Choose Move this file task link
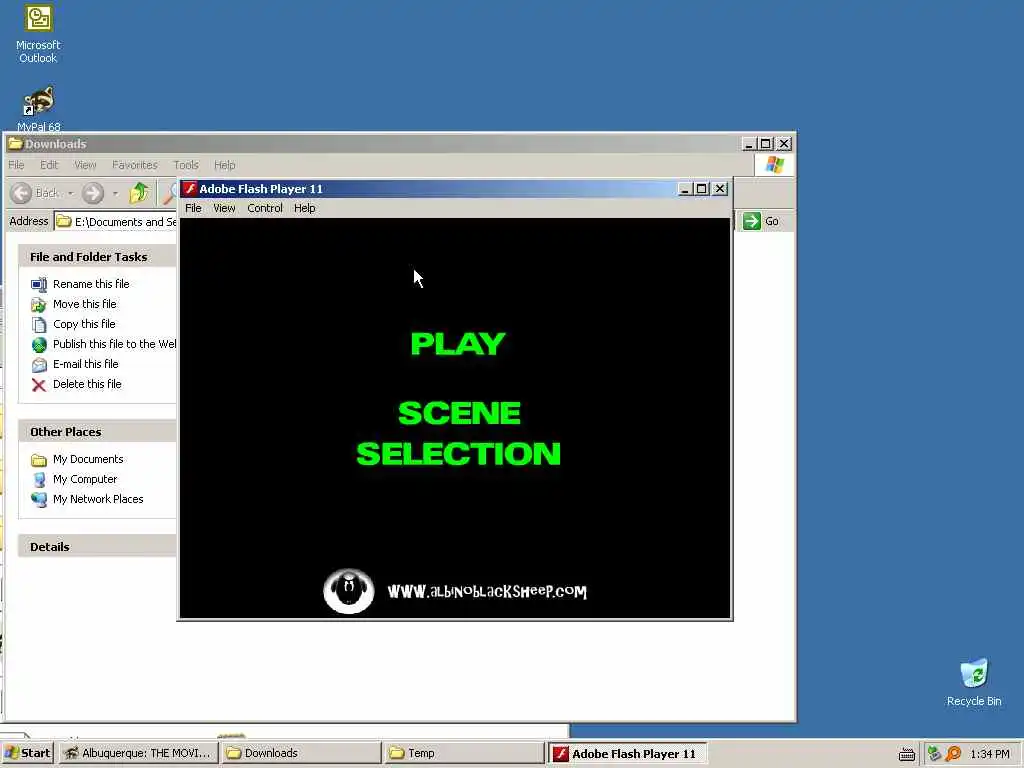1024x768 pixels. tap(84, 304)
